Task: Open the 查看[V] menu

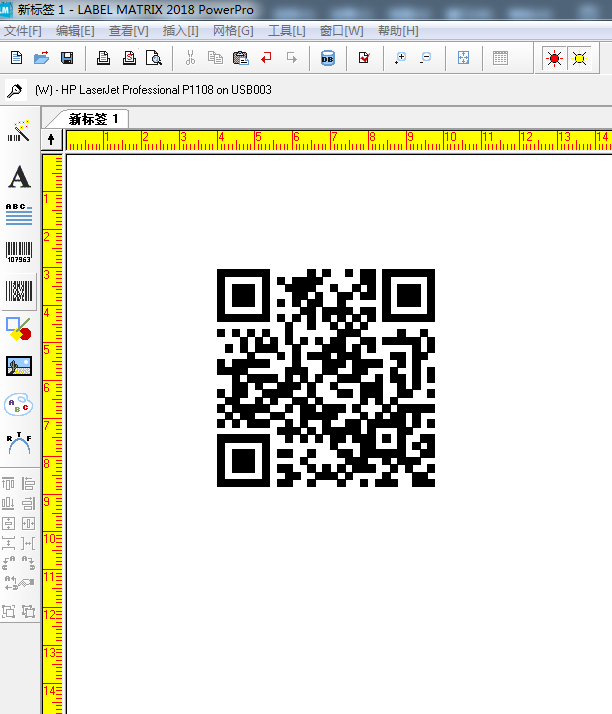Action: [x=128, y=31]
